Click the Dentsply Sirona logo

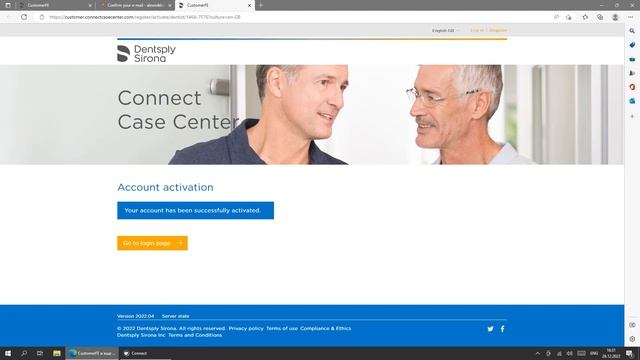click(146, 53)
